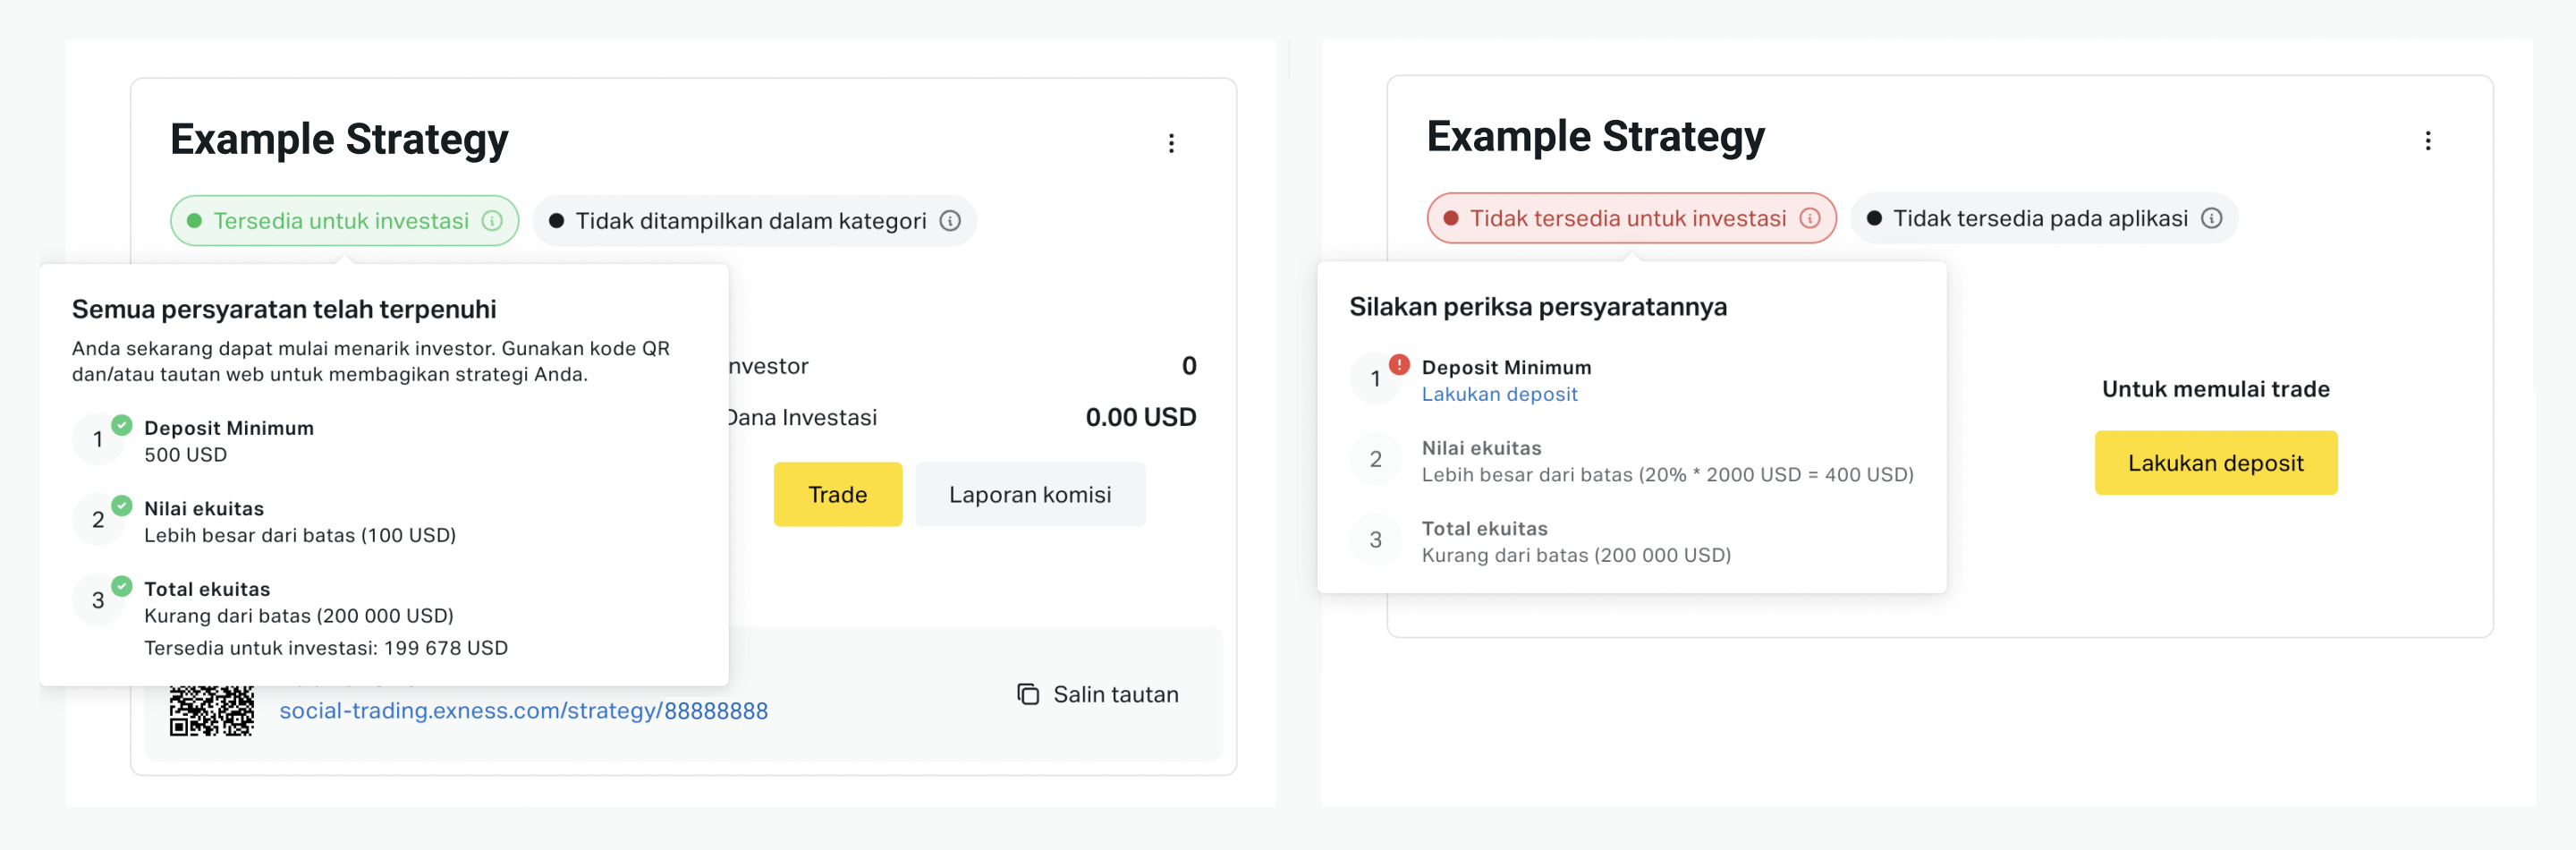Click info icon beside Tersedia untuk investasi

tap(492, 221)
